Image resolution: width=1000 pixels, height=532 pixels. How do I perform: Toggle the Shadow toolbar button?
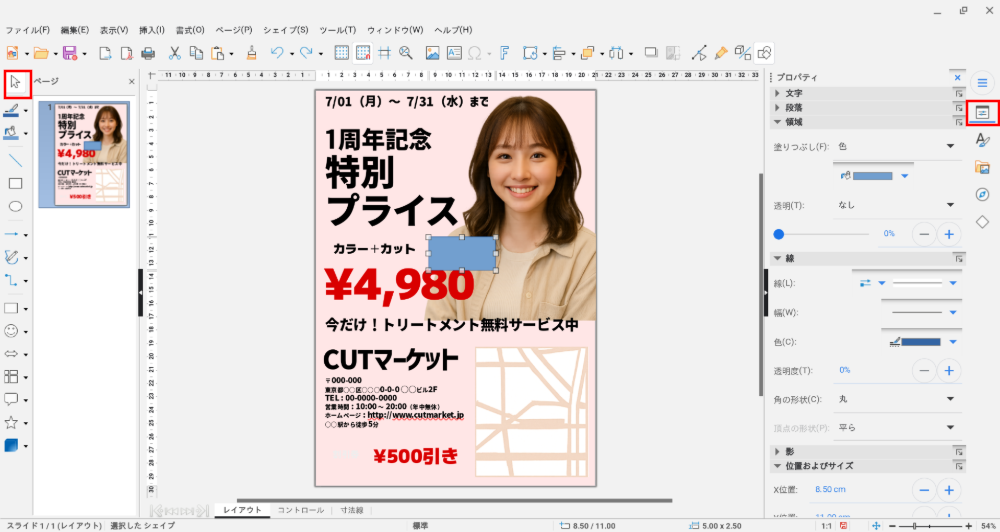(x=651, y=53)
